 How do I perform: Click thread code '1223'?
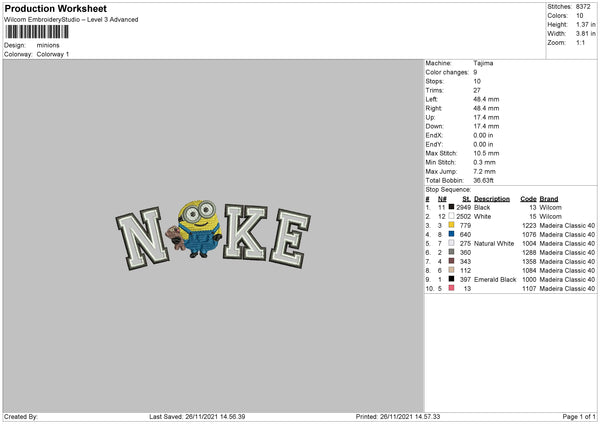point(529,225)
